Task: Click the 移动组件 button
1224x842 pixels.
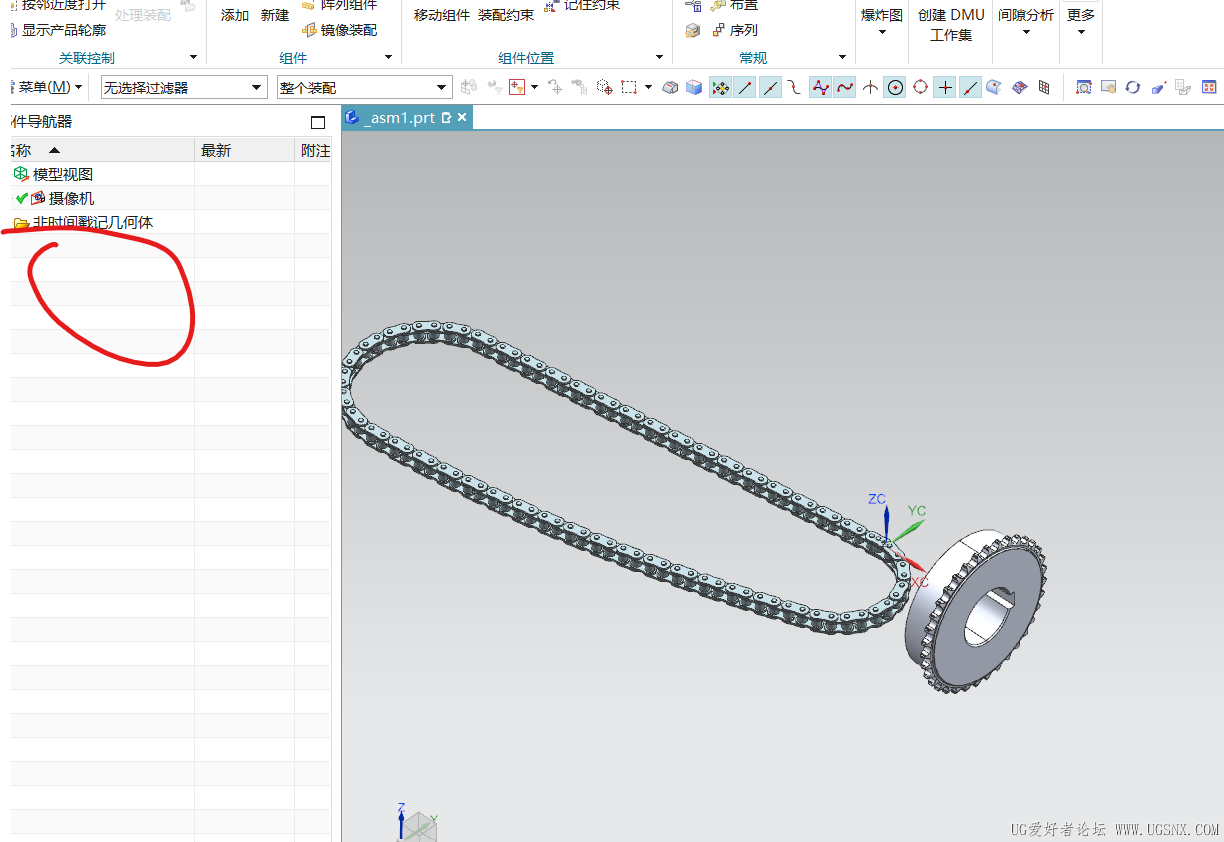Action: coord(442,15)
